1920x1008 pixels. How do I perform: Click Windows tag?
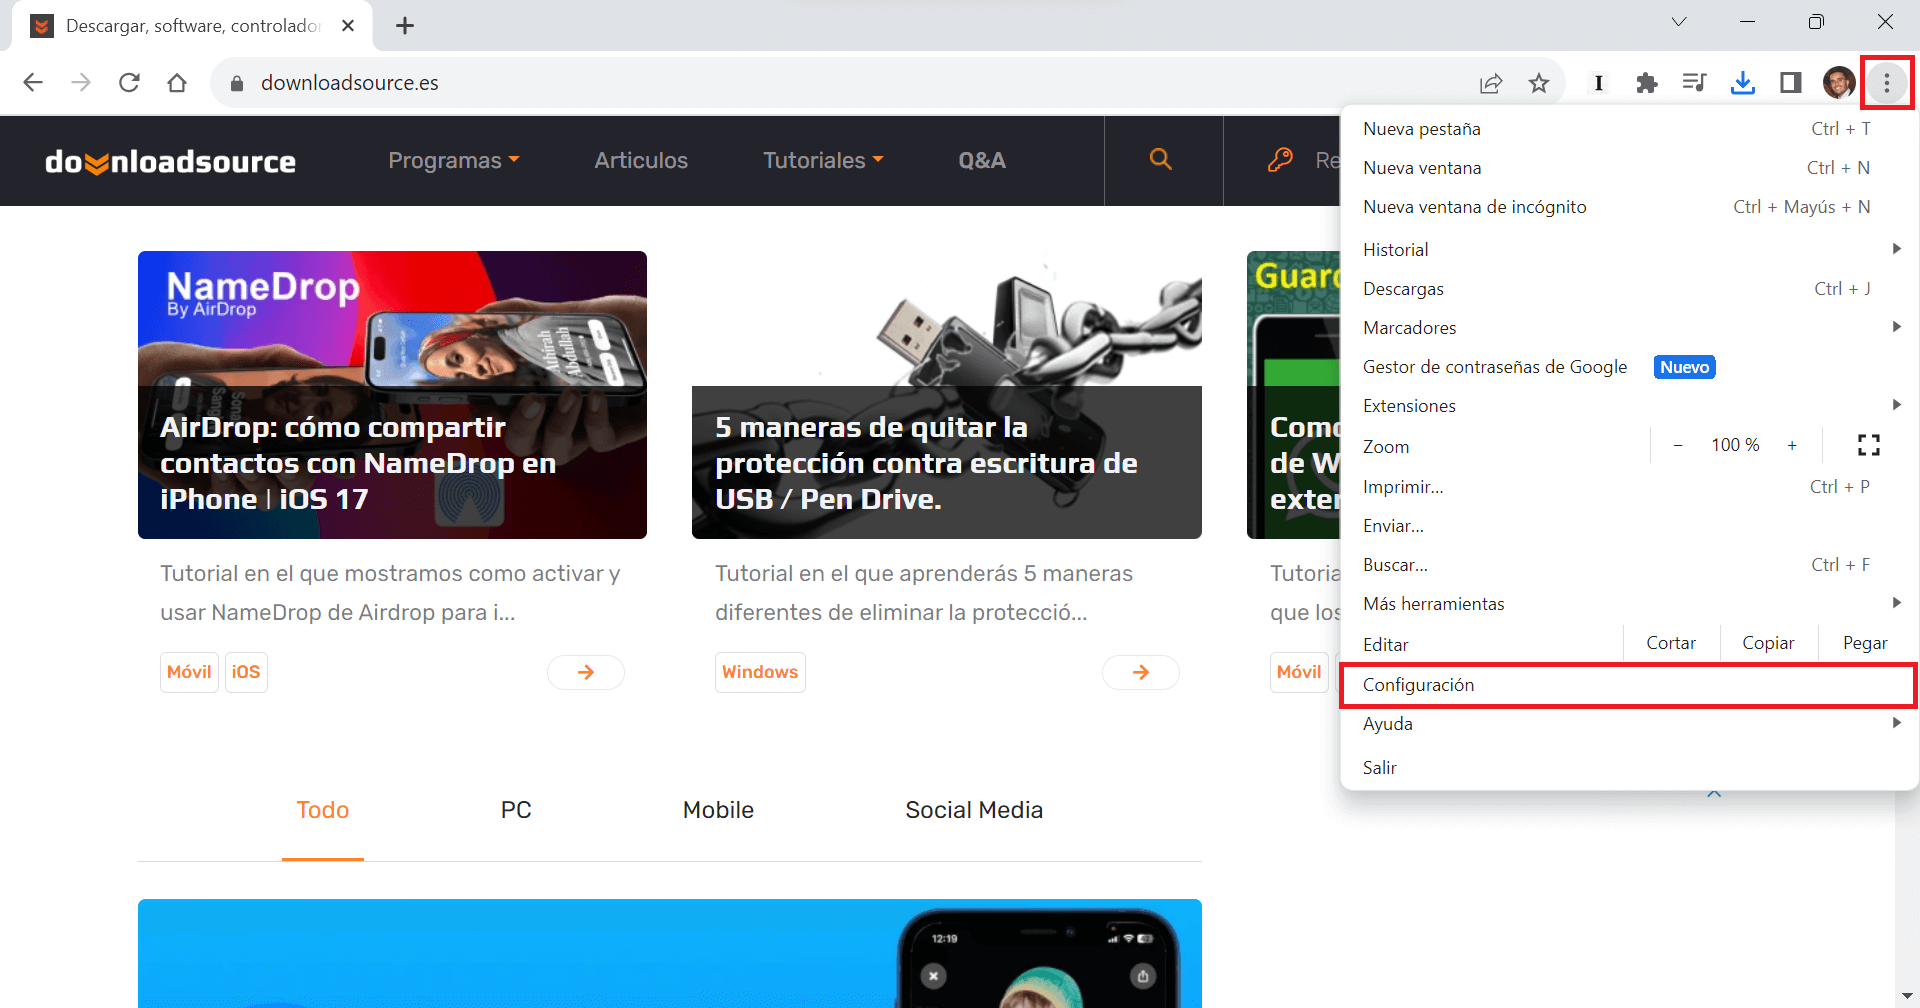(x=760, y=672)
